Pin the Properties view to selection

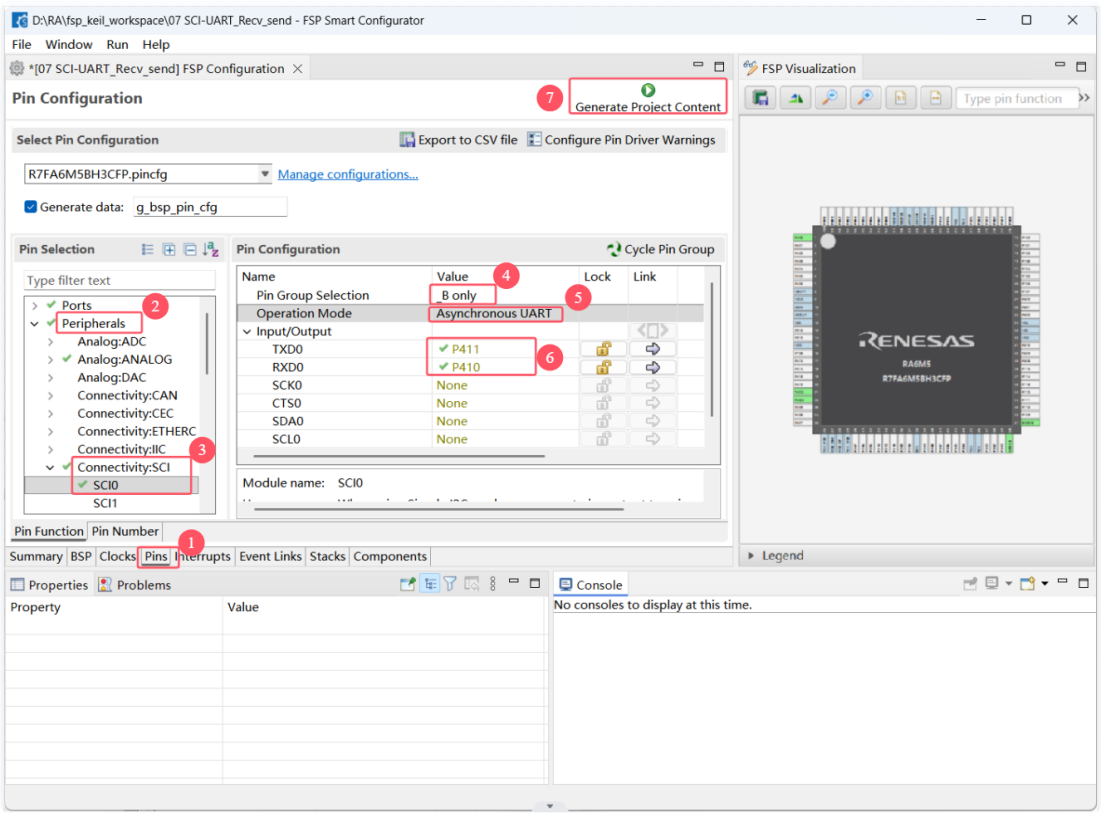click(407, 583)
